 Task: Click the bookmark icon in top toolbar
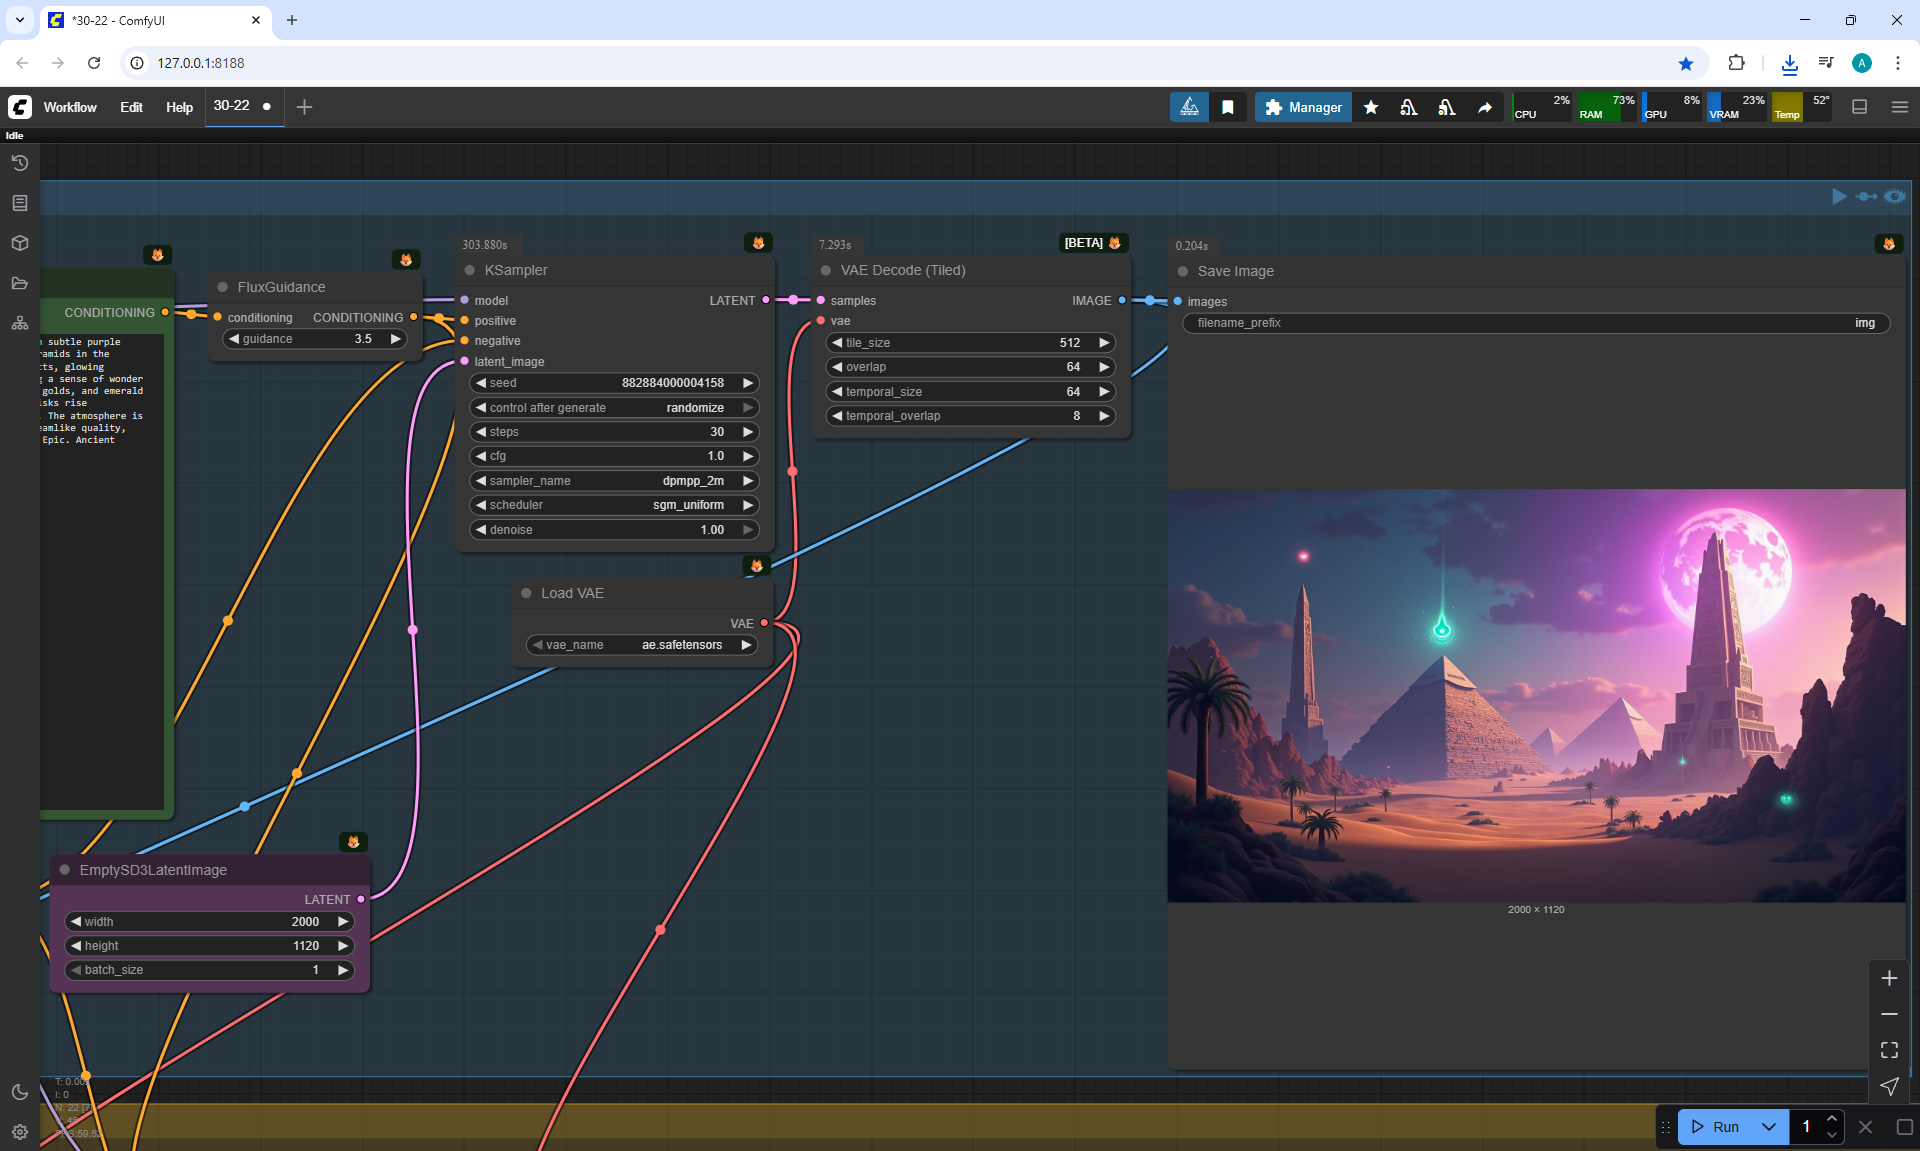click(x=1228, y=107)
